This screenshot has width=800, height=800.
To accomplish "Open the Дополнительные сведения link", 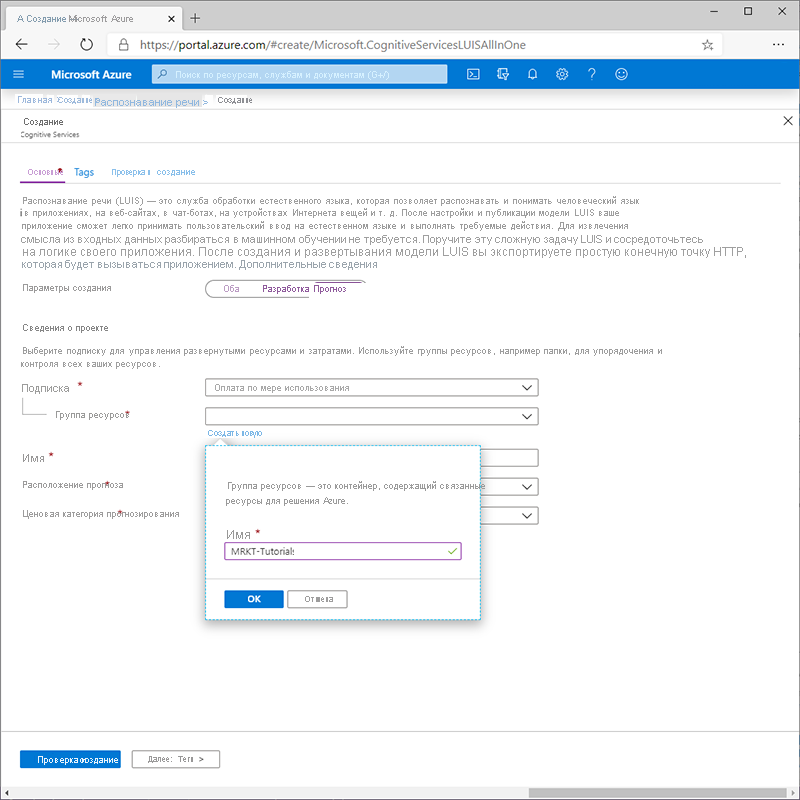I will (308, 264).
